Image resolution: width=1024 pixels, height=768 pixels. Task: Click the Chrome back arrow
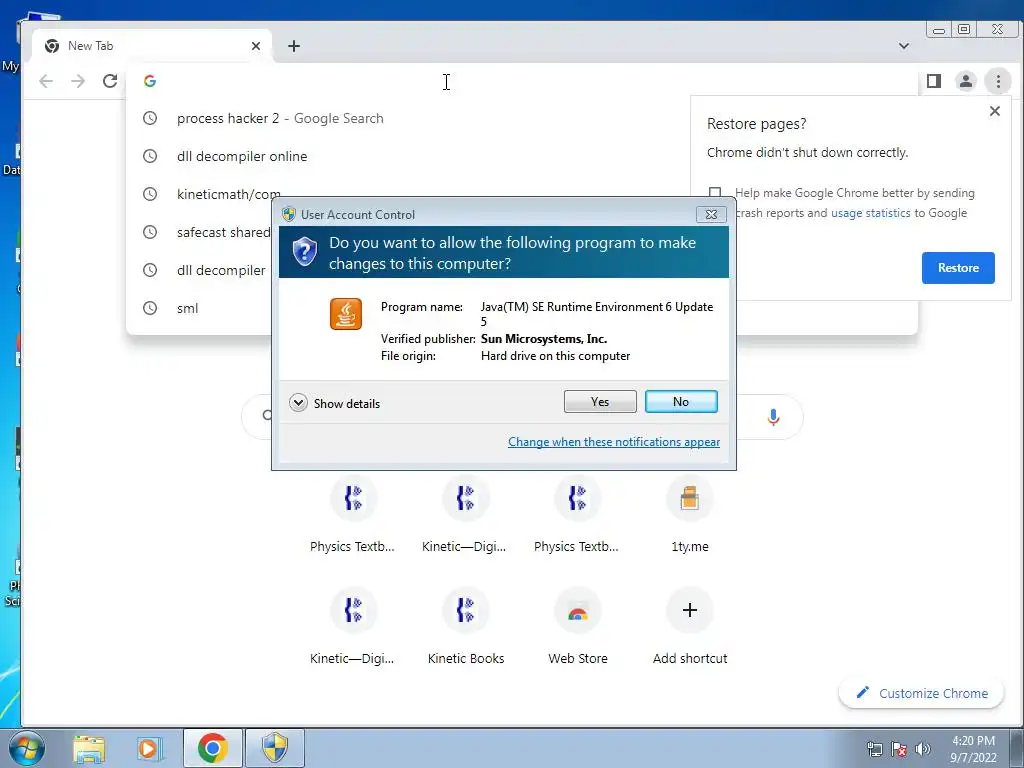click(46, 81)
